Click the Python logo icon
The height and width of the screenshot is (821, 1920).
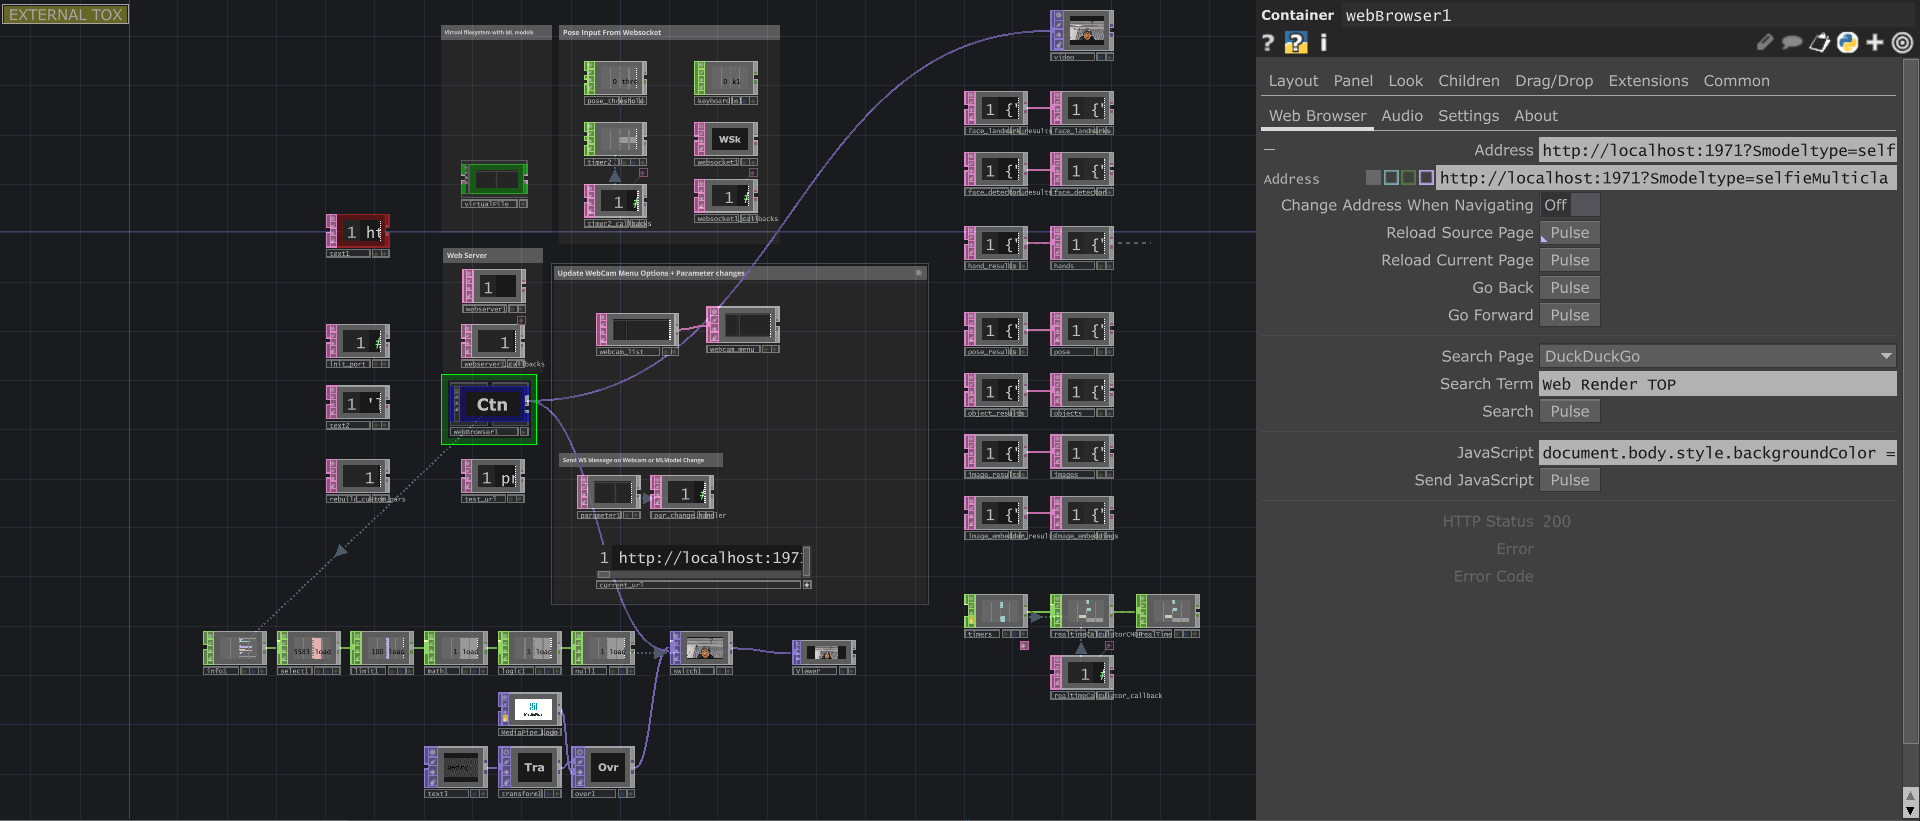[1848, 42]
